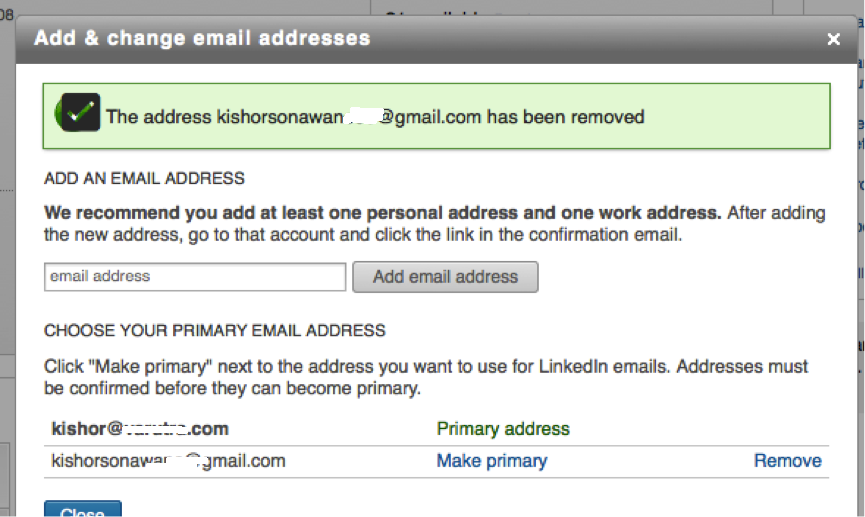This screenshot has width=865, height=517.
Task: Click the address removed confirmation message
Action: (375, 117)
